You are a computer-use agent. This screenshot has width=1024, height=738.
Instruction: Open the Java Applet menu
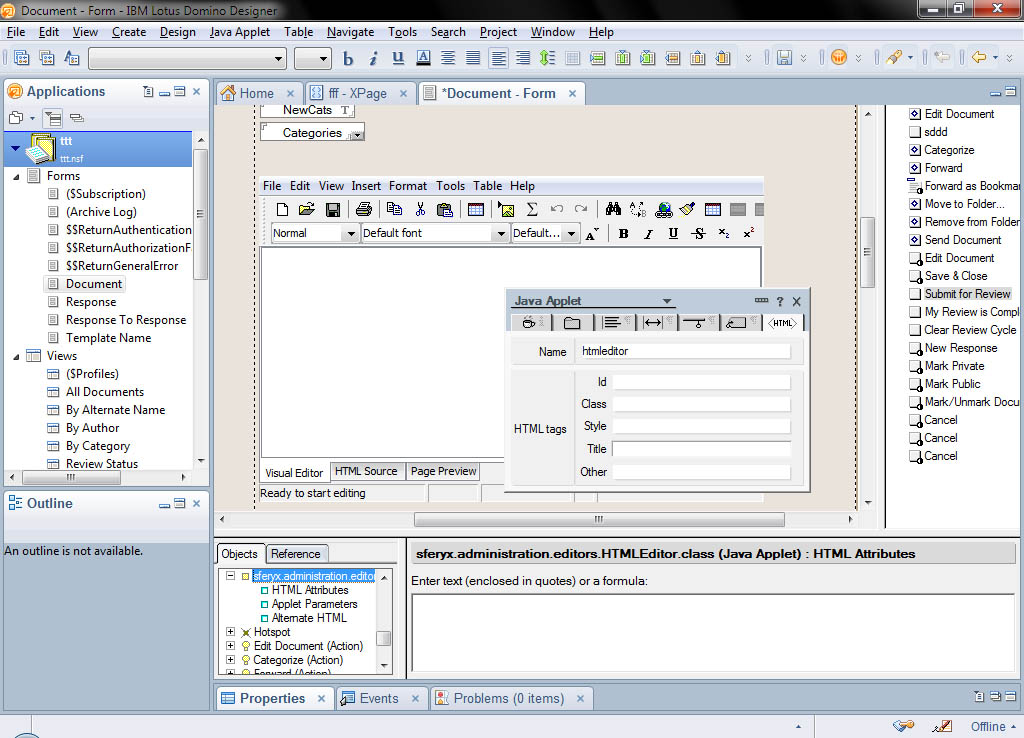coord(240,32)
